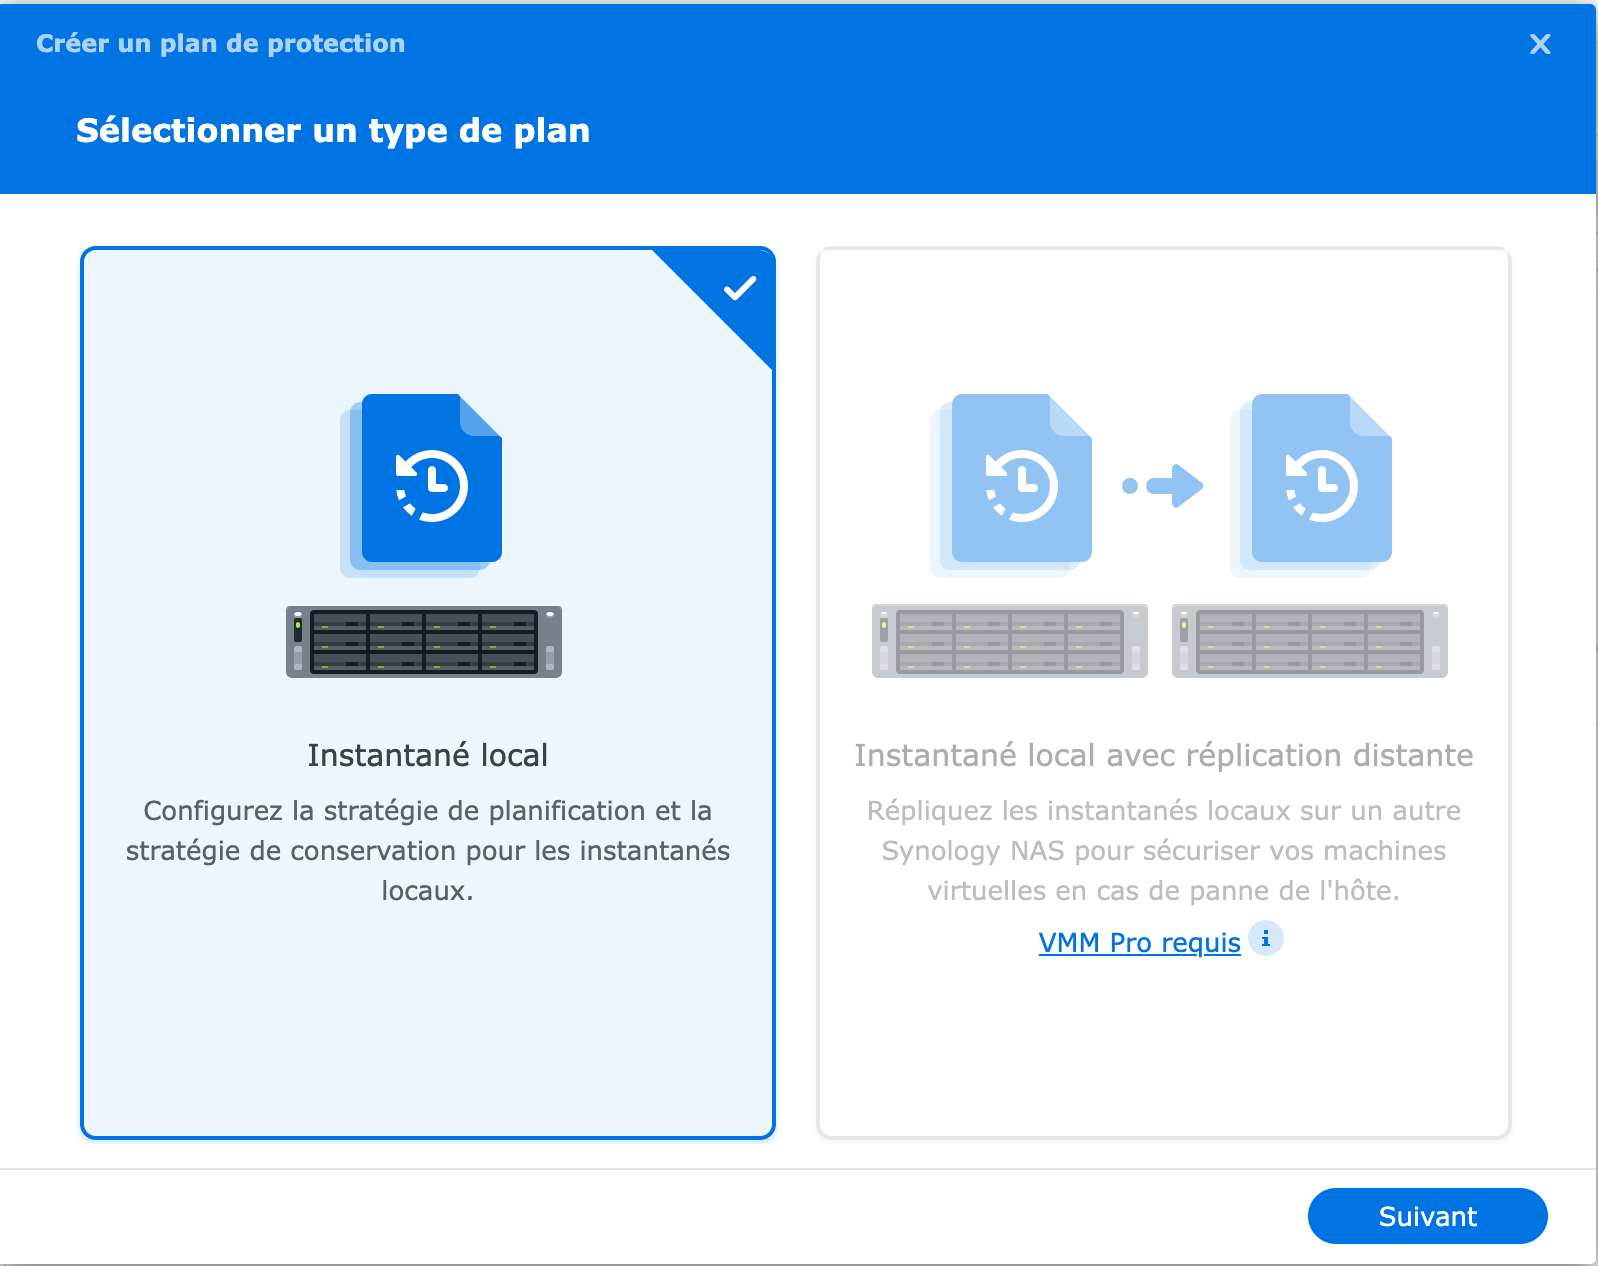Click the VMM Pro info icon
The image size is (1598, 1266).
[x=1266, y=939]
